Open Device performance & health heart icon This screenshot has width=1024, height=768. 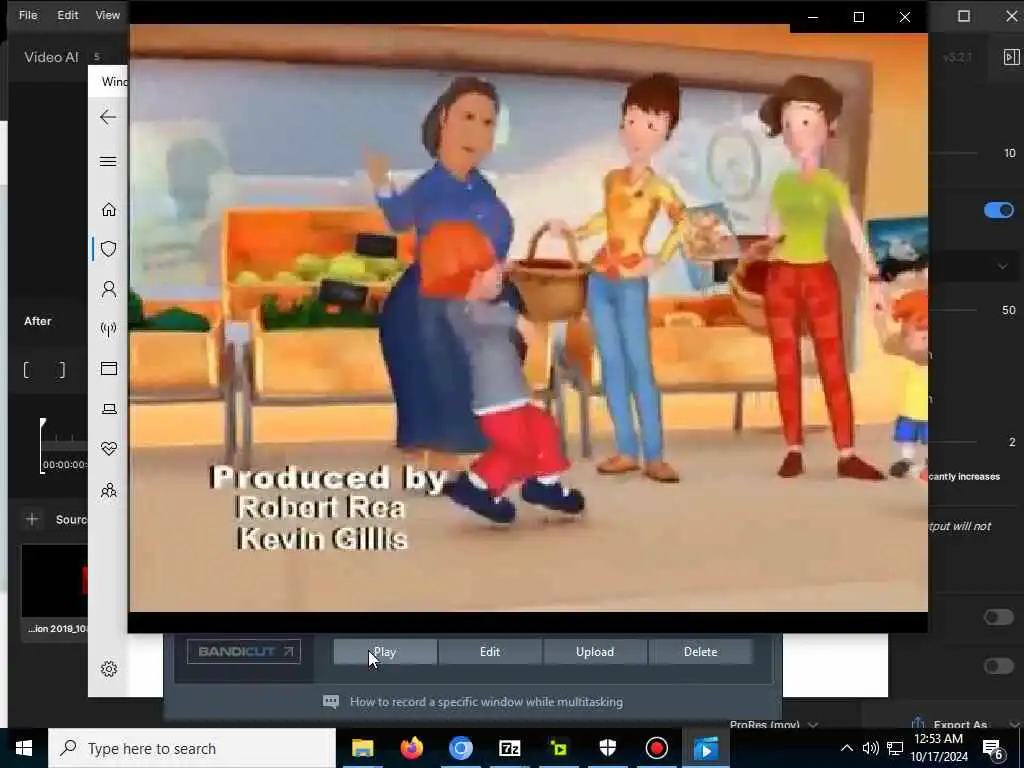(x=108, y=449)
